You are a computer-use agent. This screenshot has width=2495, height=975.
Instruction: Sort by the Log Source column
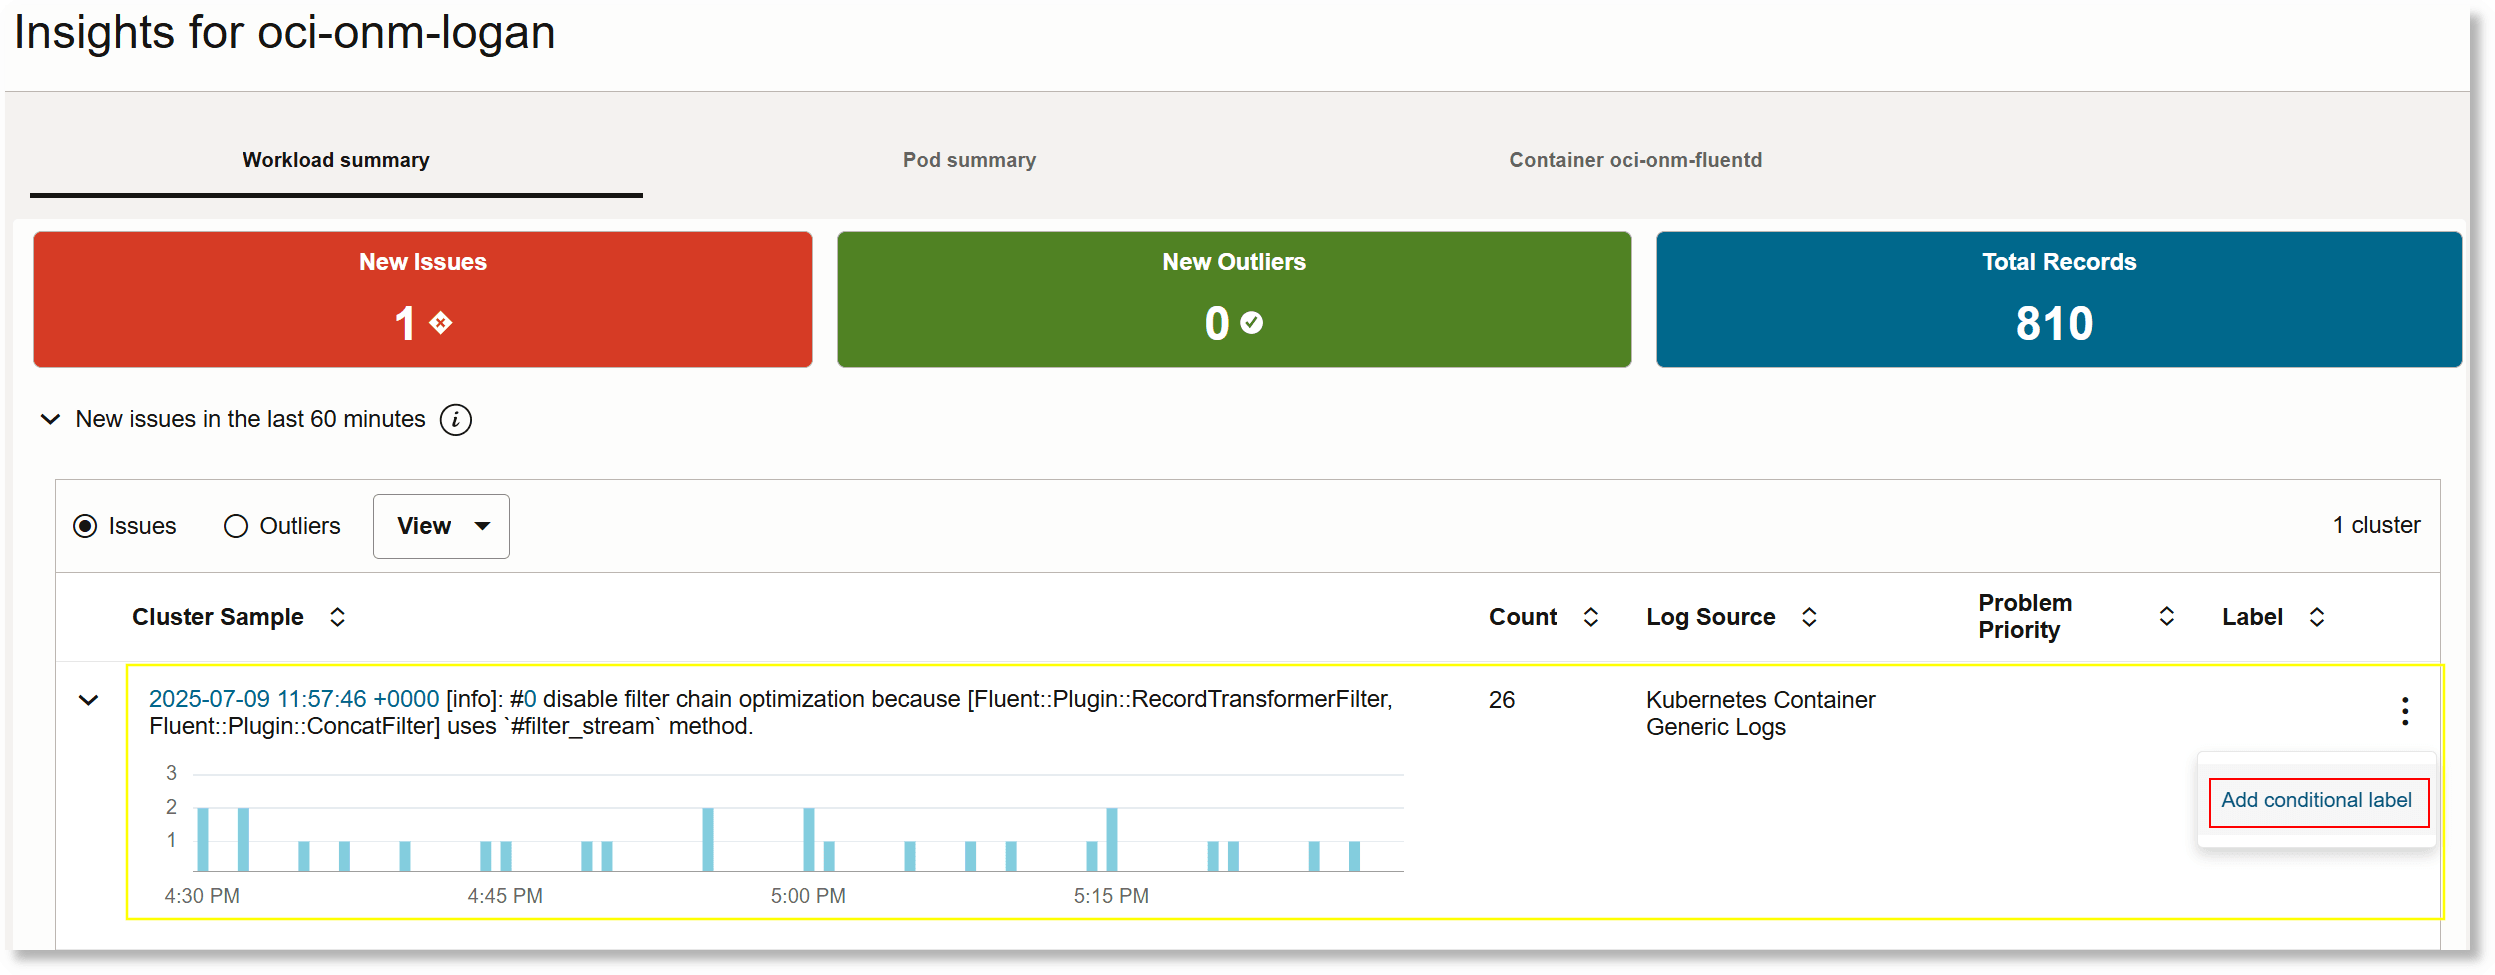point(1810,617)
